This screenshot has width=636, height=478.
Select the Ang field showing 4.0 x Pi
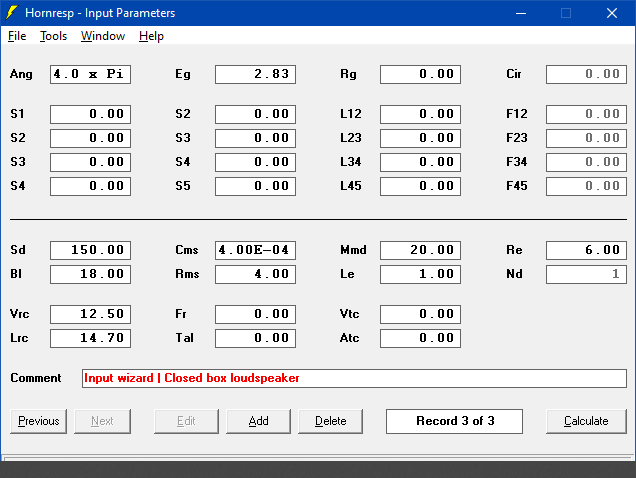(90, 74)
